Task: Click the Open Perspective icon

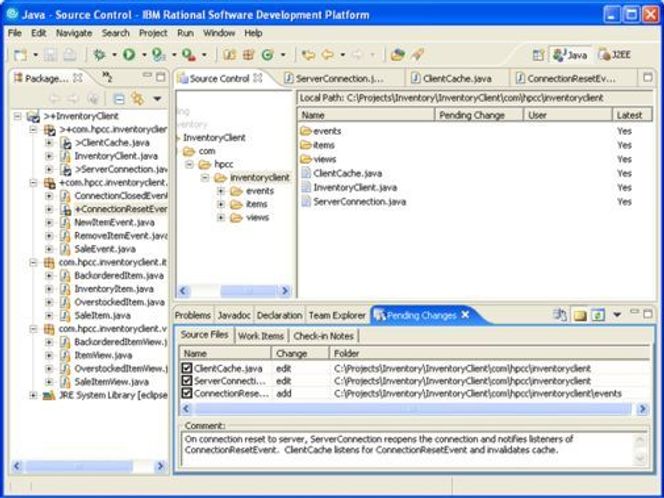Action: click(538, 55)
